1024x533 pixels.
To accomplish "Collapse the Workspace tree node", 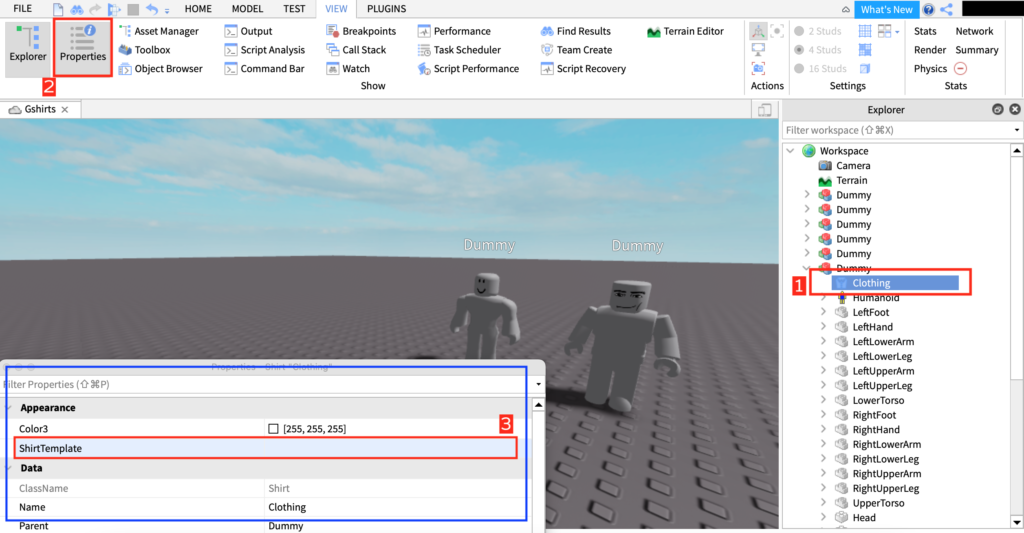I will point(790,151).
